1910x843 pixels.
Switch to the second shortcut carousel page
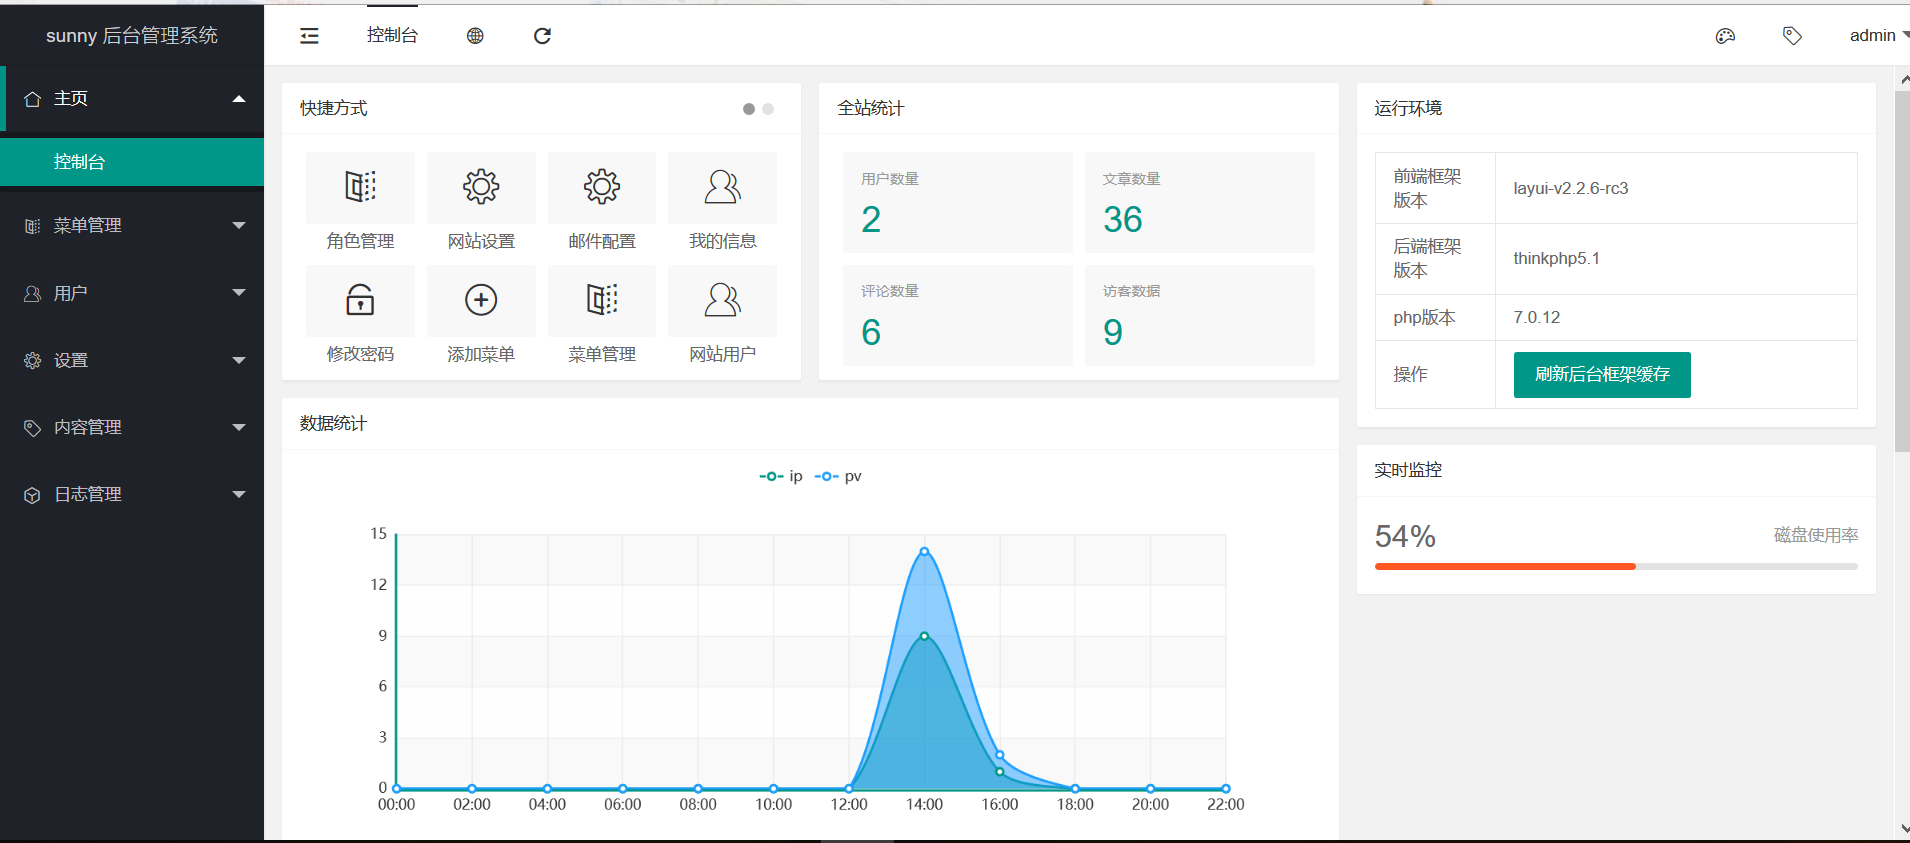tap(768, 109)
